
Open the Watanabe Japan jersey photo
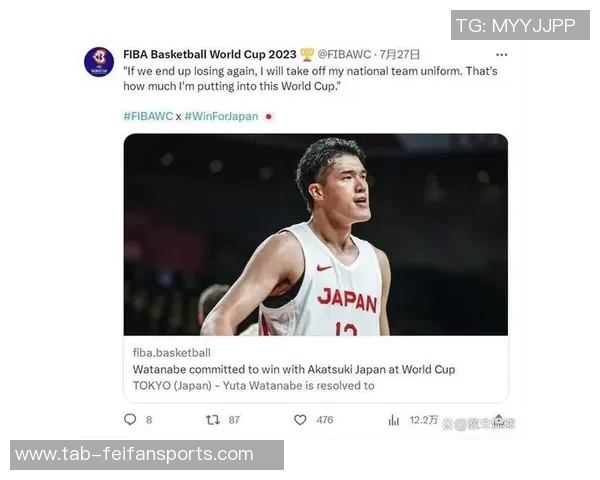pyautogui.click(x=315, y=235)
